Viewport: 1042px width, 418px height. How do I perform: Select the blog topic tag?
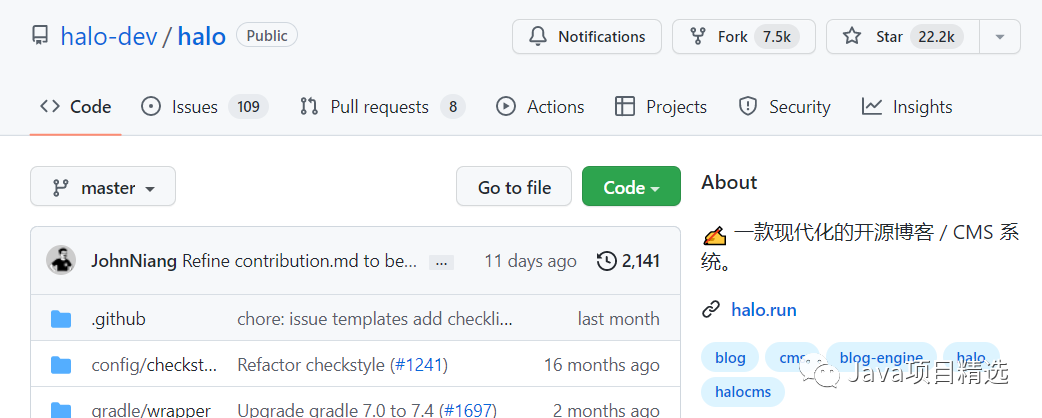[x=730, y=358]
